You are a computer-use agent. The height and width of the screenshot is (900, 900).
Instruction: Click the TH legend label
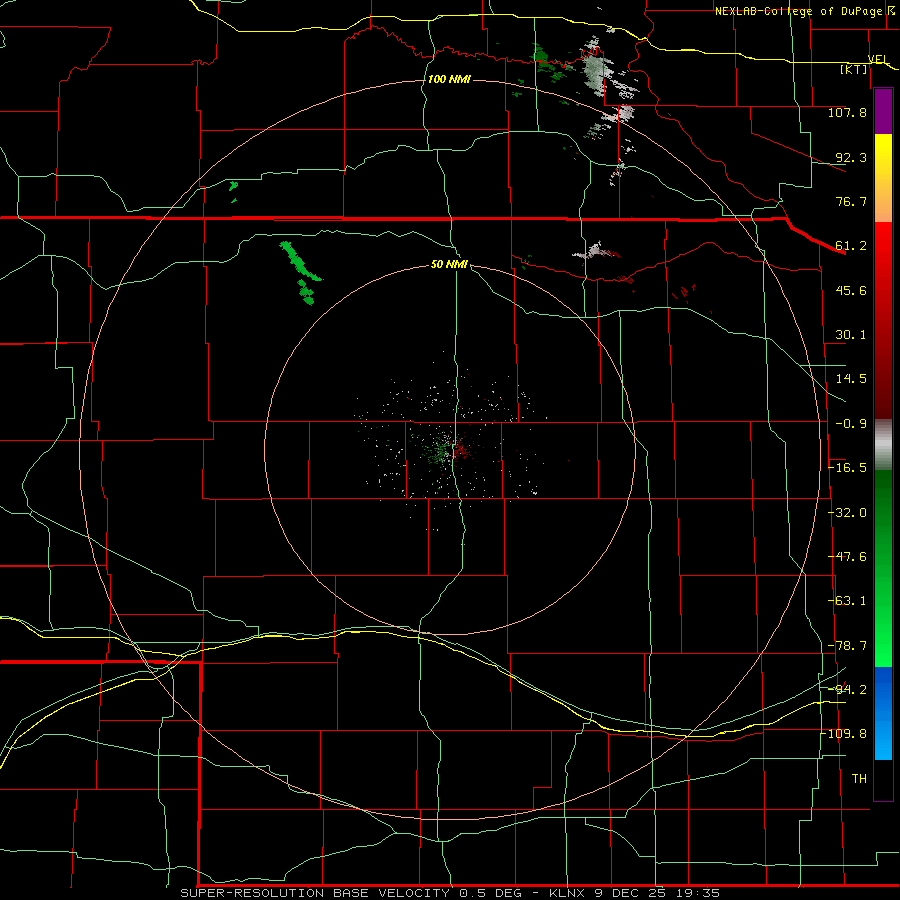coord(859,779)
